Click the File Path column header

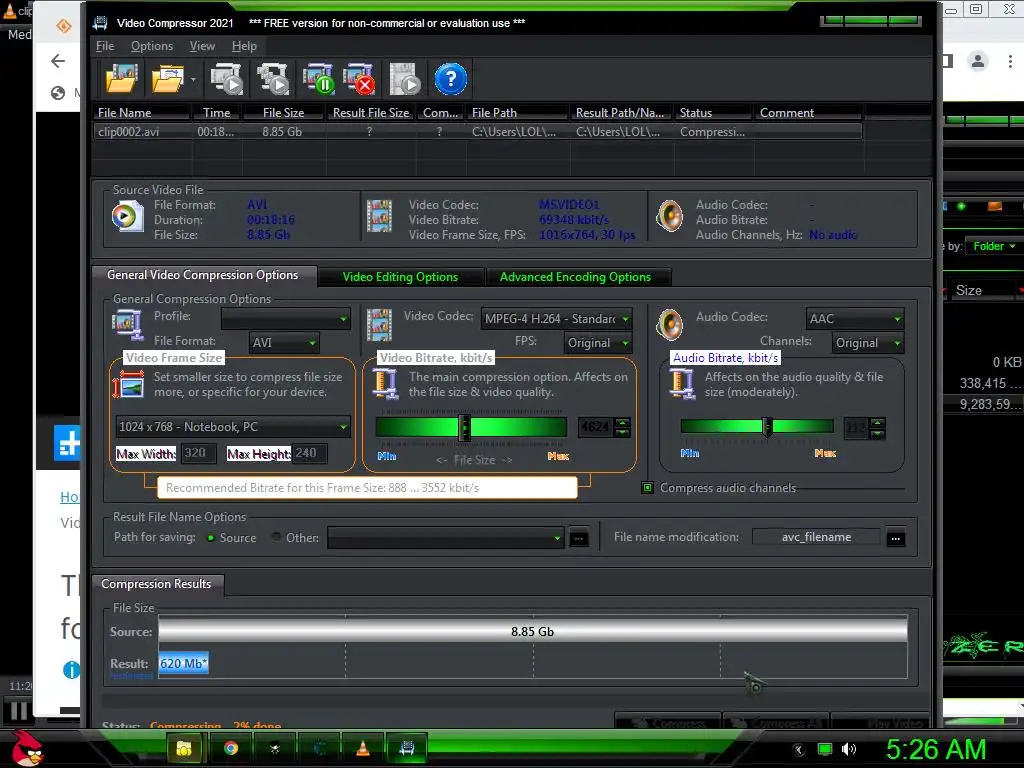click(x=518, y=112)
